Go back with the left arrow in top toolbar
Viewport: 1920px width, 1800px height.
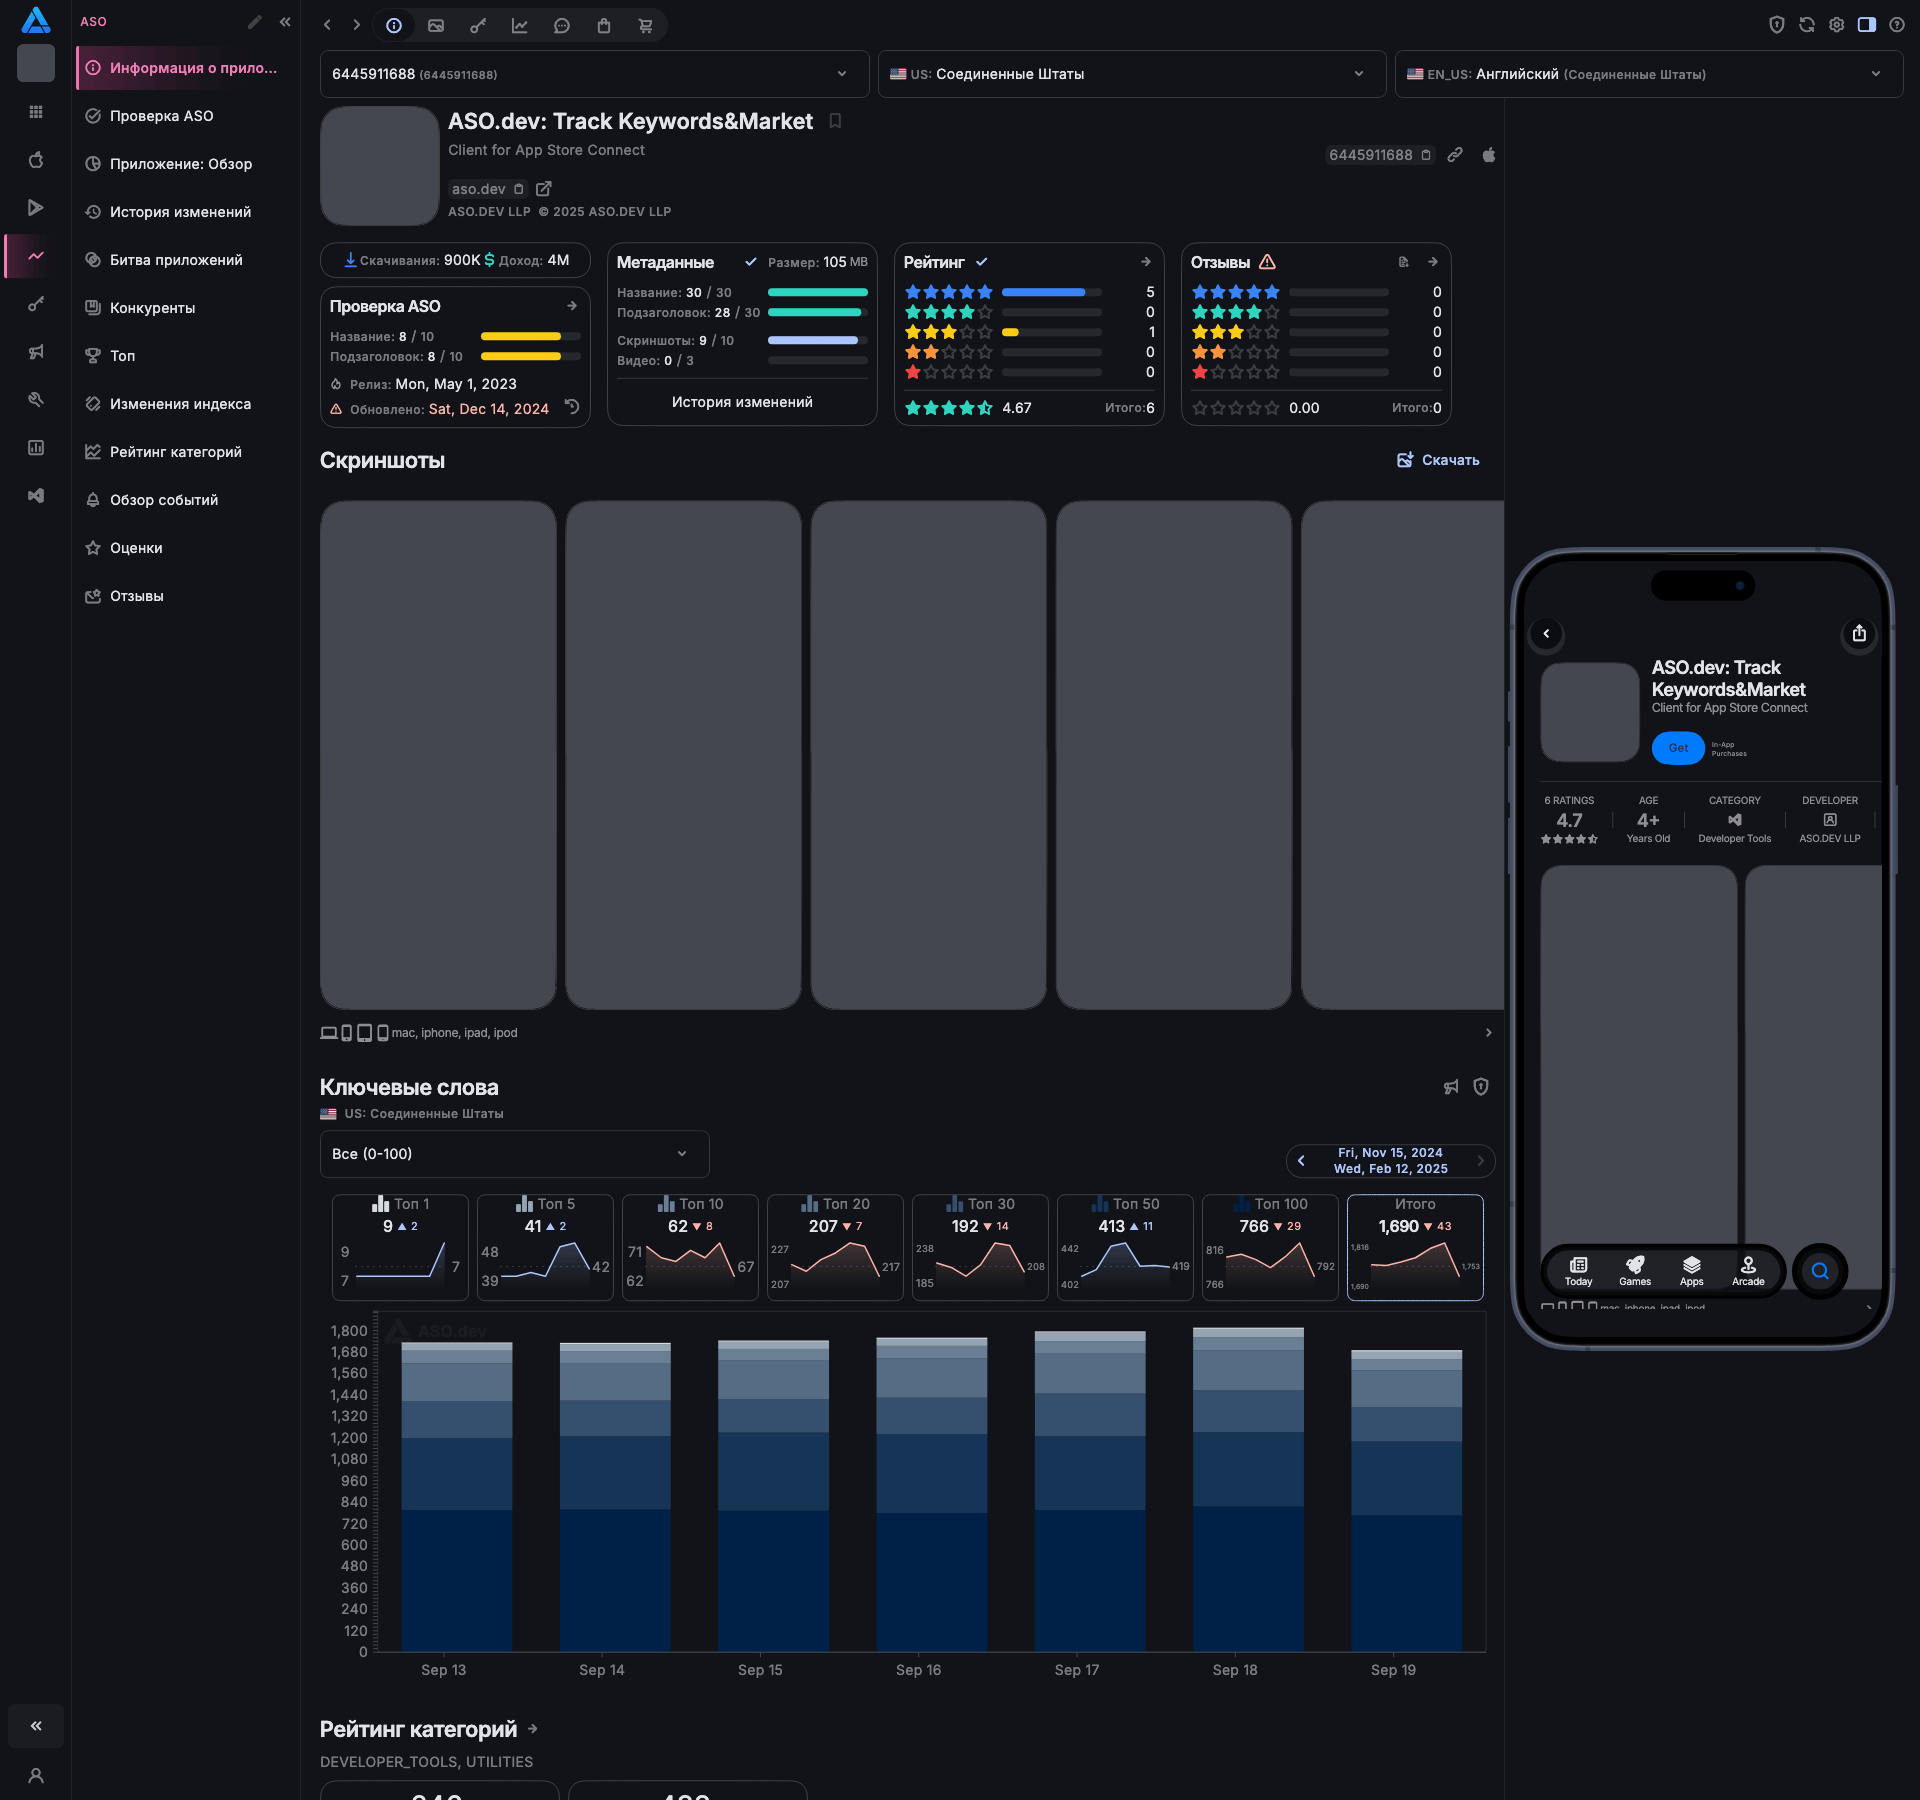(x=327, y=25)
